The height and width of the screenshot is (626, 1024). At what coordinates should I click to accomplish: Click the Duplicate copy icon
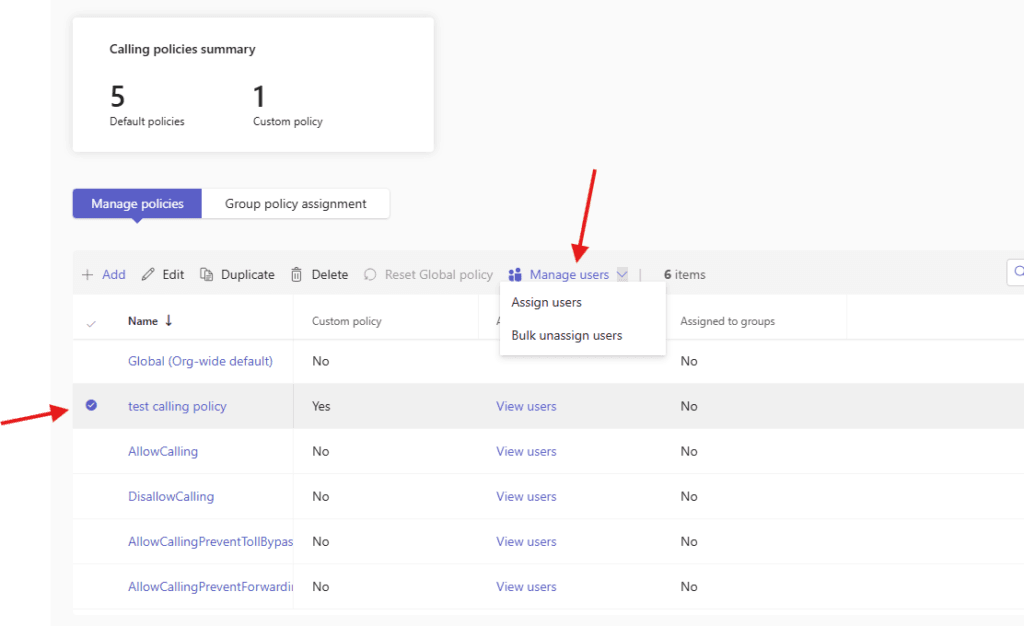tap(207, 275)
